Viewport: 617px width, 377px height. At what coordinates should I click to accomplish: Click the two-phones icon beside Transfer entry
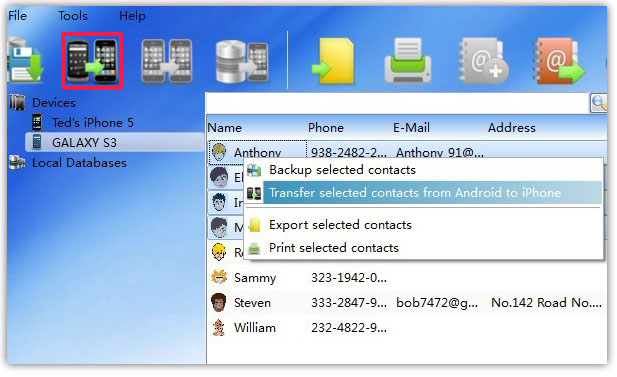pyautogui.click(x=254, y=193)
